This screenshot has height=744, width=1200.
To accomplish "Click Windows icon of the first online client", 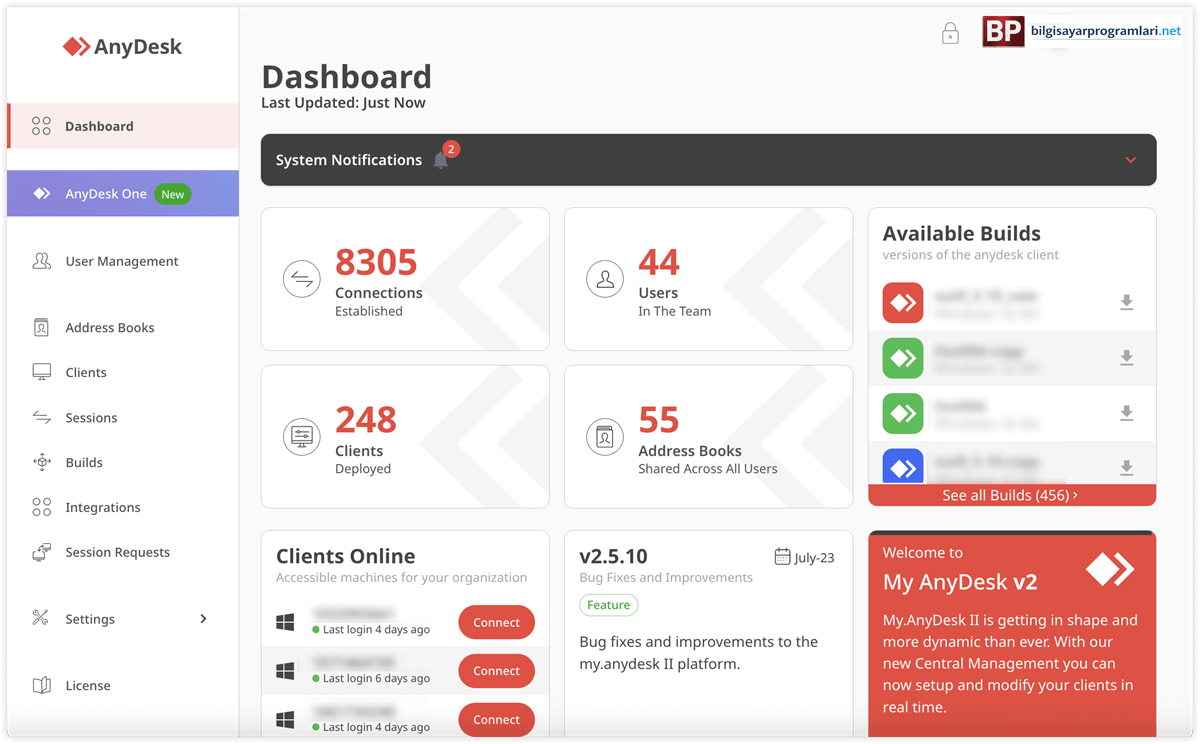I will [x=286, y=622].
